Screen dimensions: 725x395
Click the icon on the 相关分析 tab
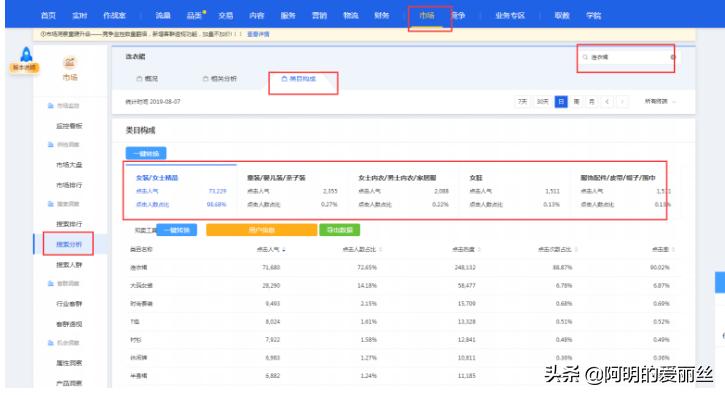(206, 79)
